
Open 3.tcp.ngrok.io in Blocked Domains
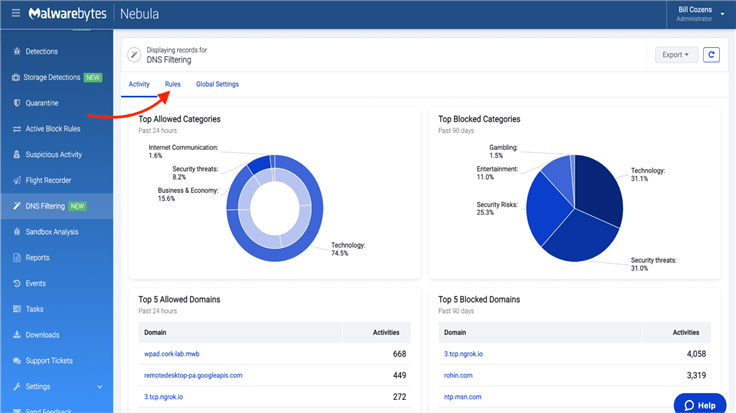point(463,354)
